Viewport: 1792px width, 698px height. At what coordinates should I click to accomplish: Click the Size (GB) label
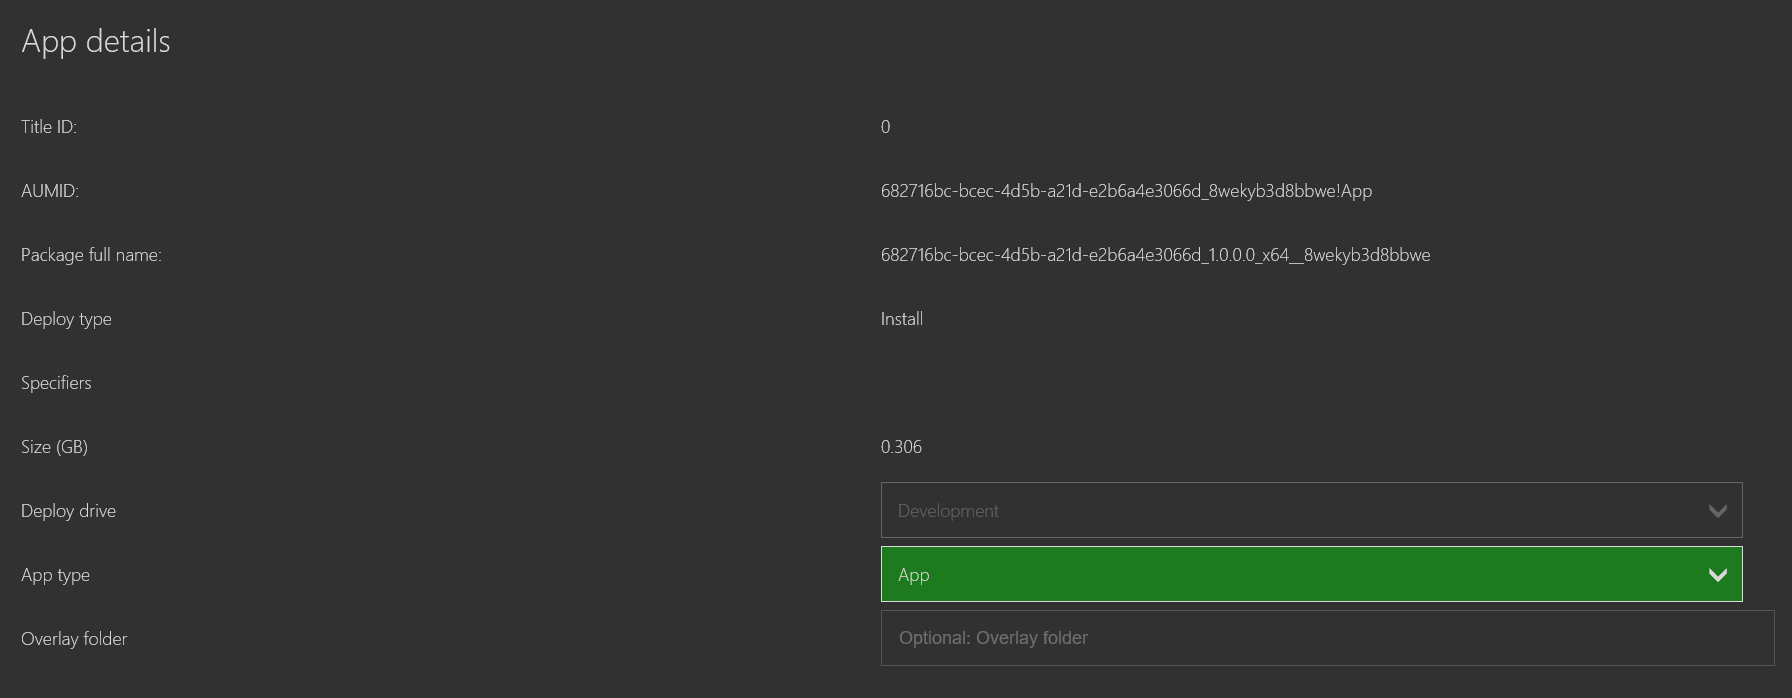tap(54, 447)
